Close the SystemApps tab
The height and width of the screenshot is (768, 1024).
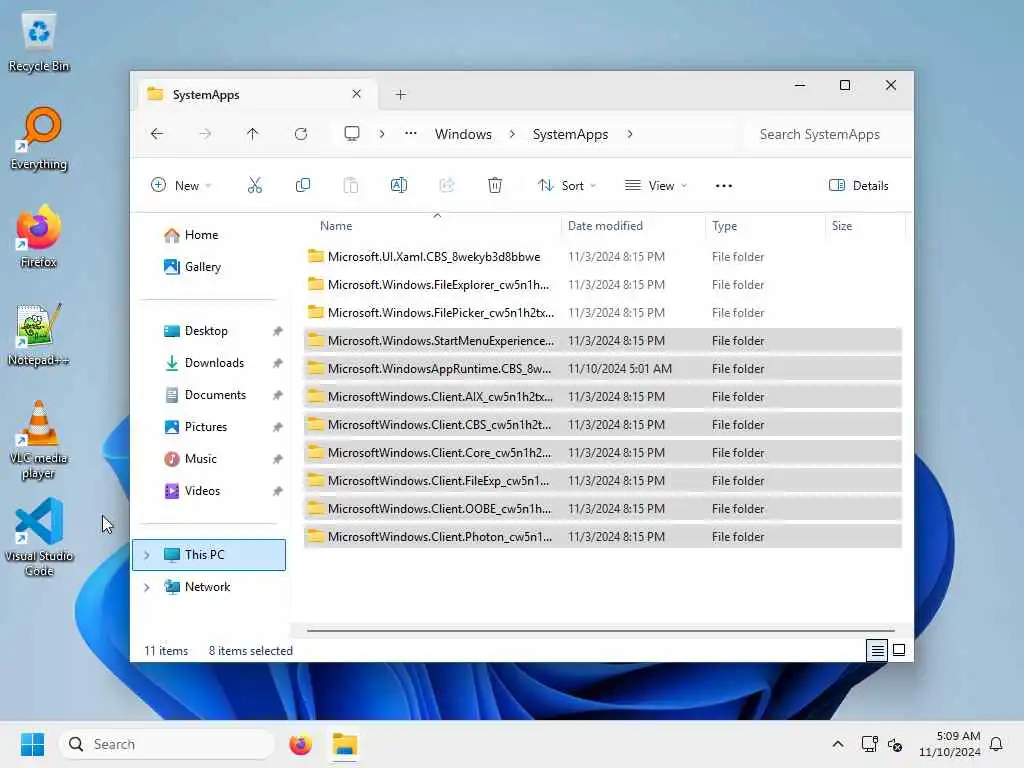point(357,94)
